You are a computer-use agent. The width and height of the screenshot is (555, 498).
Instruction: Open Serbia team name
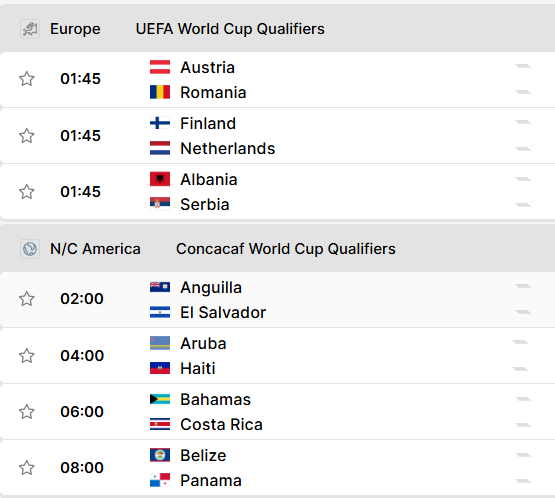coord(205,204)
